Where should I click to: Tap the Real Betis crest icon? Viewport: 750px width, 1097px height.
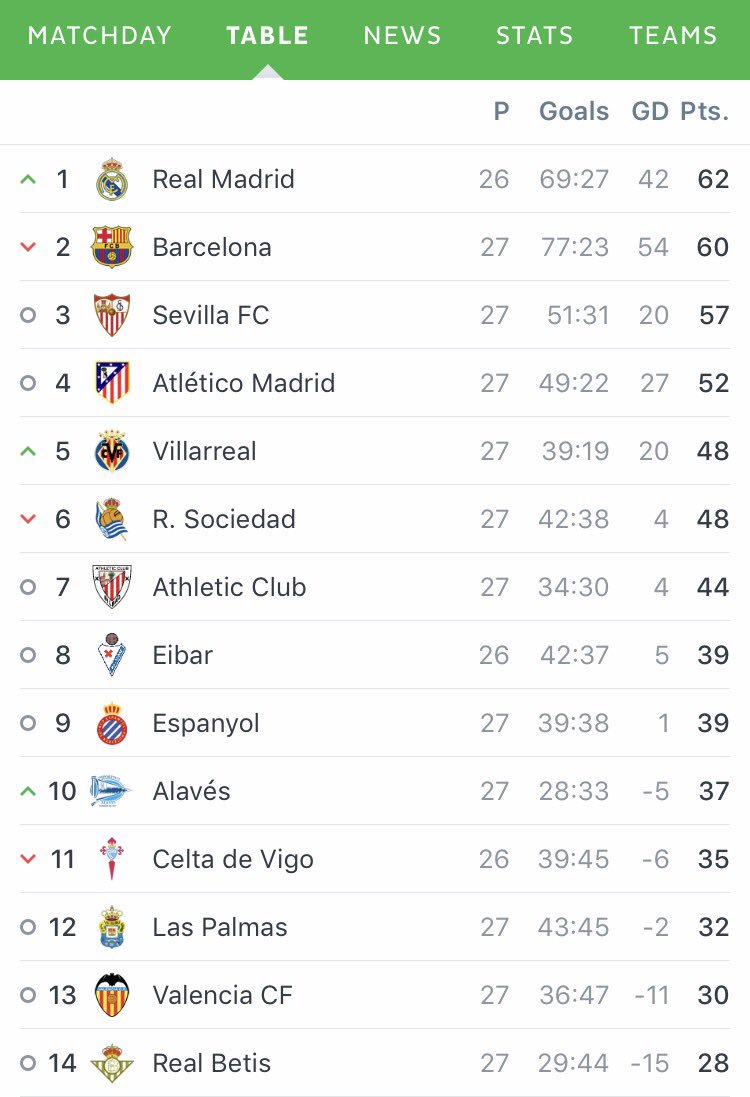tap(112, 1063)
